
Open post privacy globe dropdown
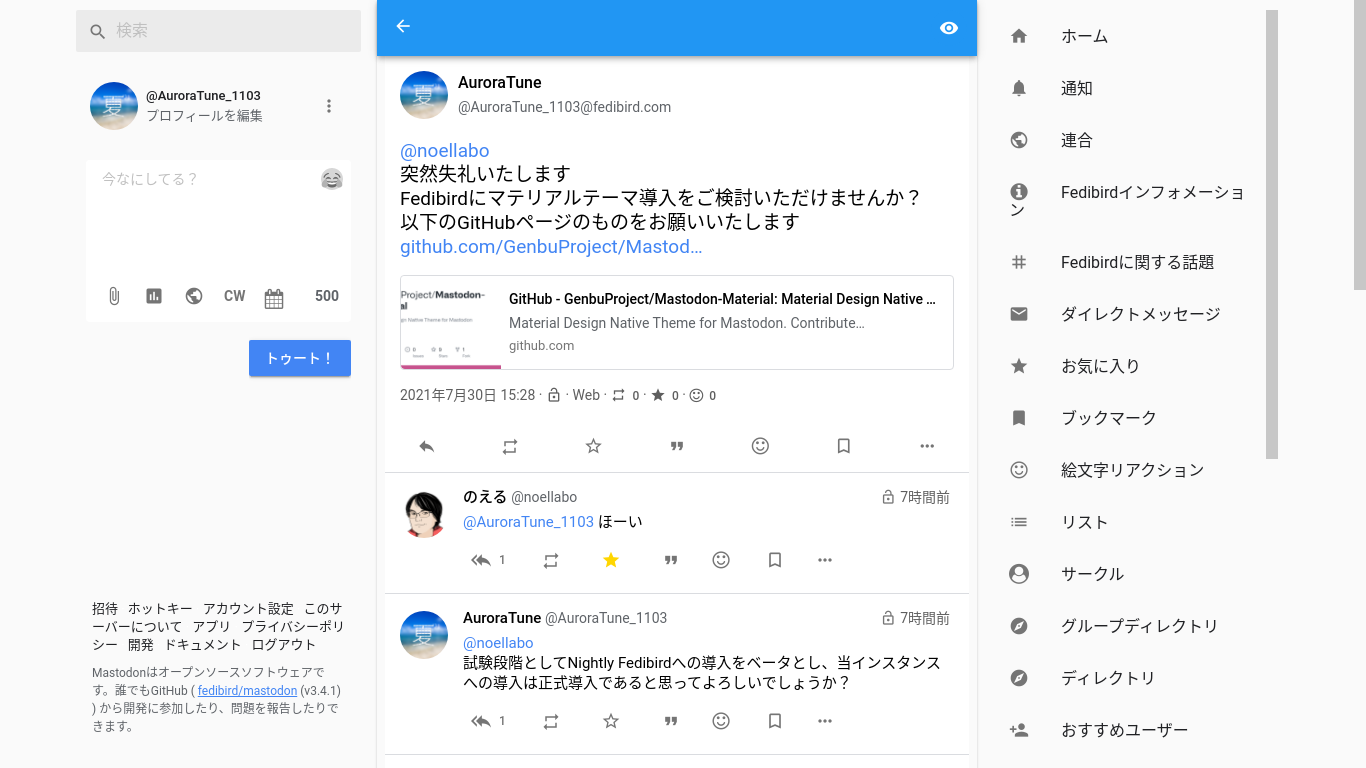(194, 296)
